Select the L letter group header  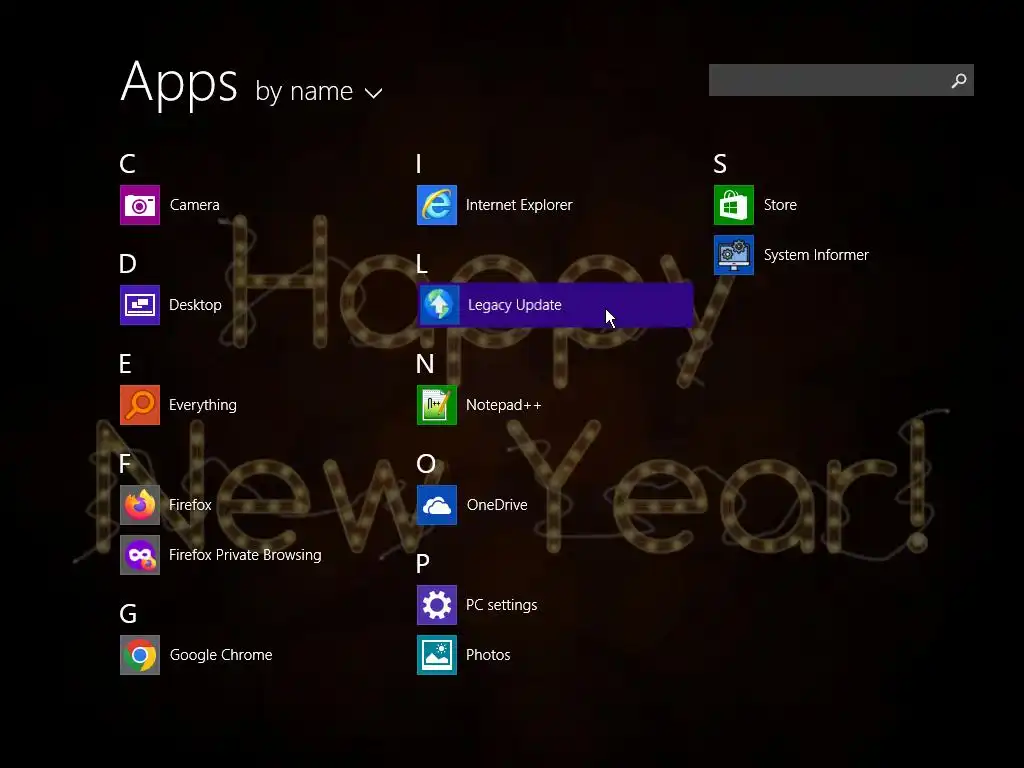(422, 264)
